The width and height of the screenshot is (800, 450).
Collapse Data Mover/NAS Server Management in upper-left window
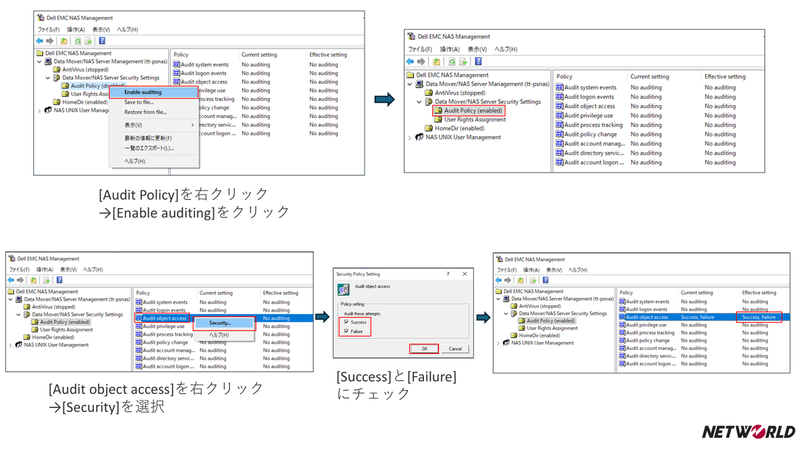(x=39, y=62)
